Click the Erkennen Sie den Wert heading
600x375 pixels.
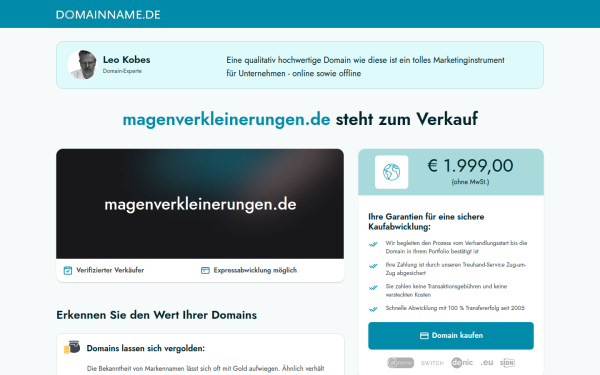pyautogui.click(x=157, y=315)
